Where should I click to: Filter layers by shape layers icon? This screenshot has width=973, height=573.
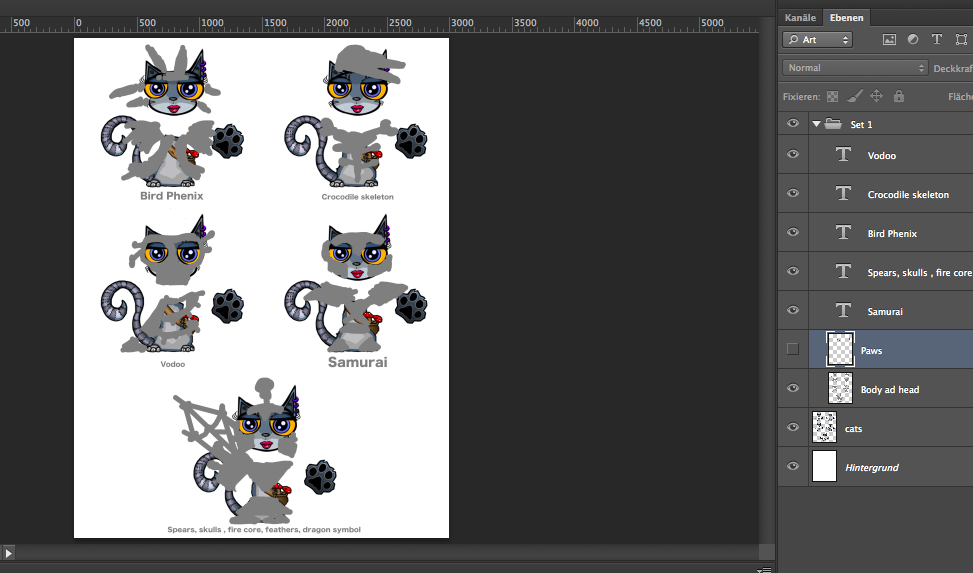coord(961,40)
